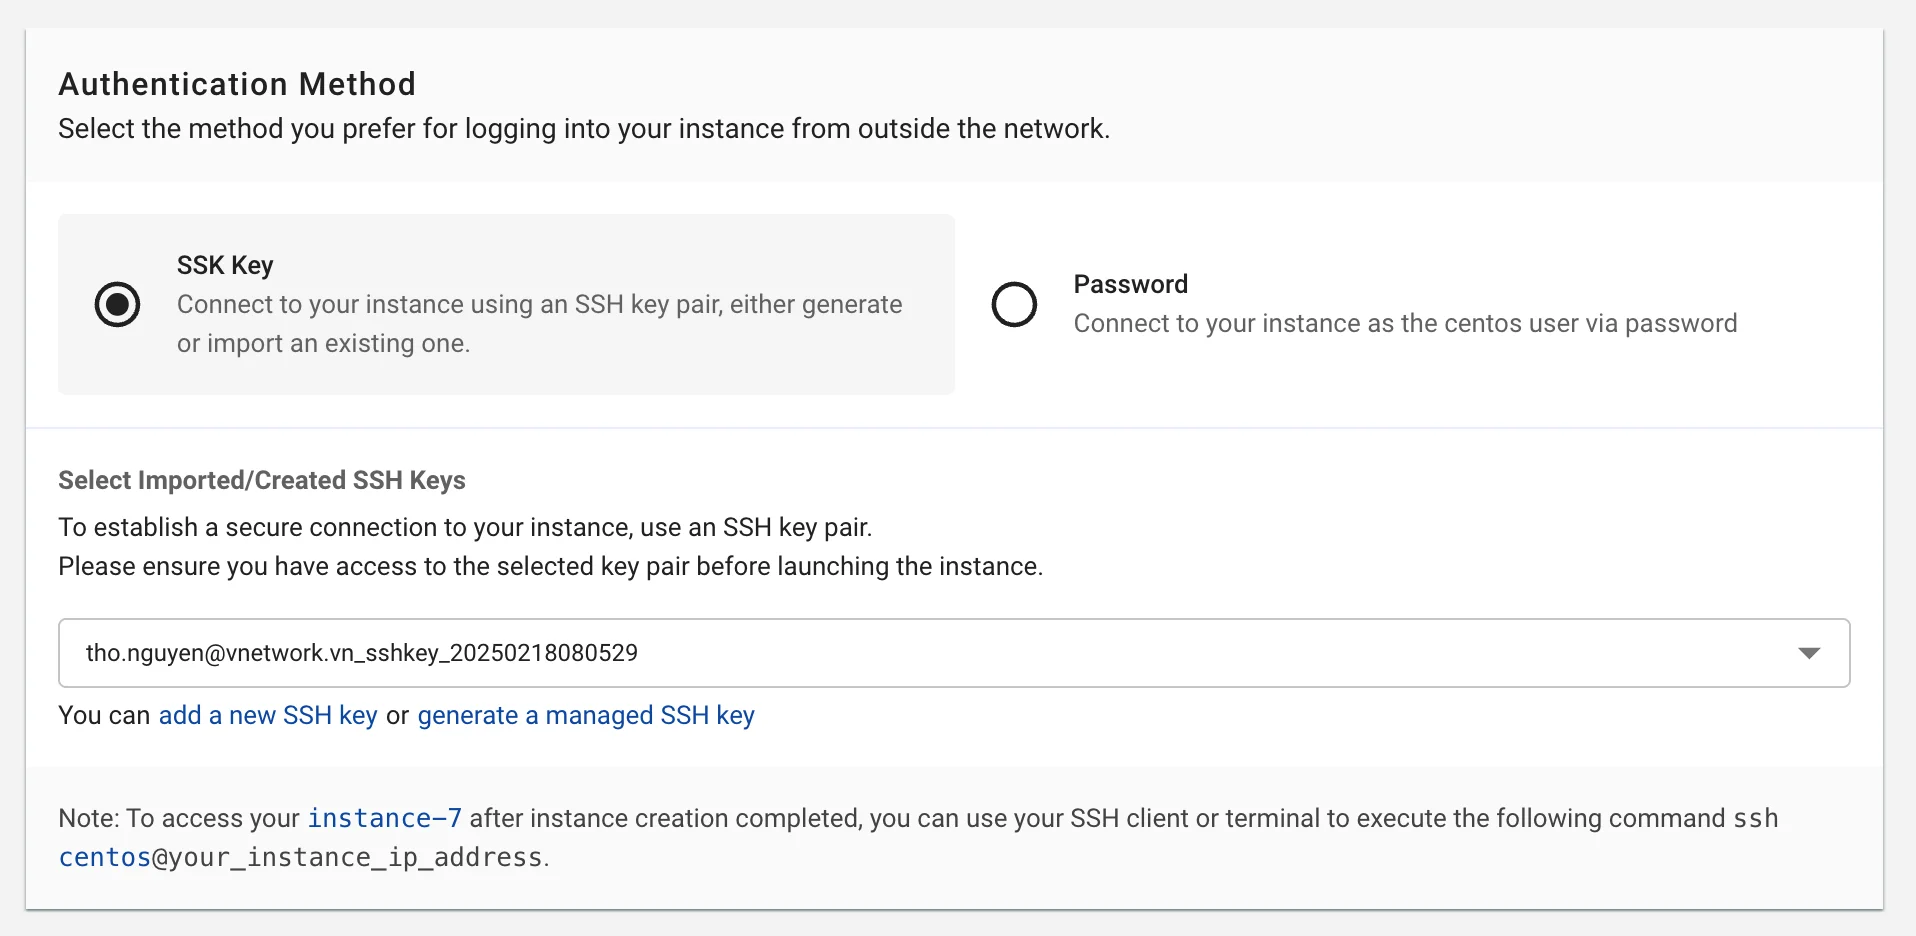Click the Password option description text

[x=1405, y=323]
